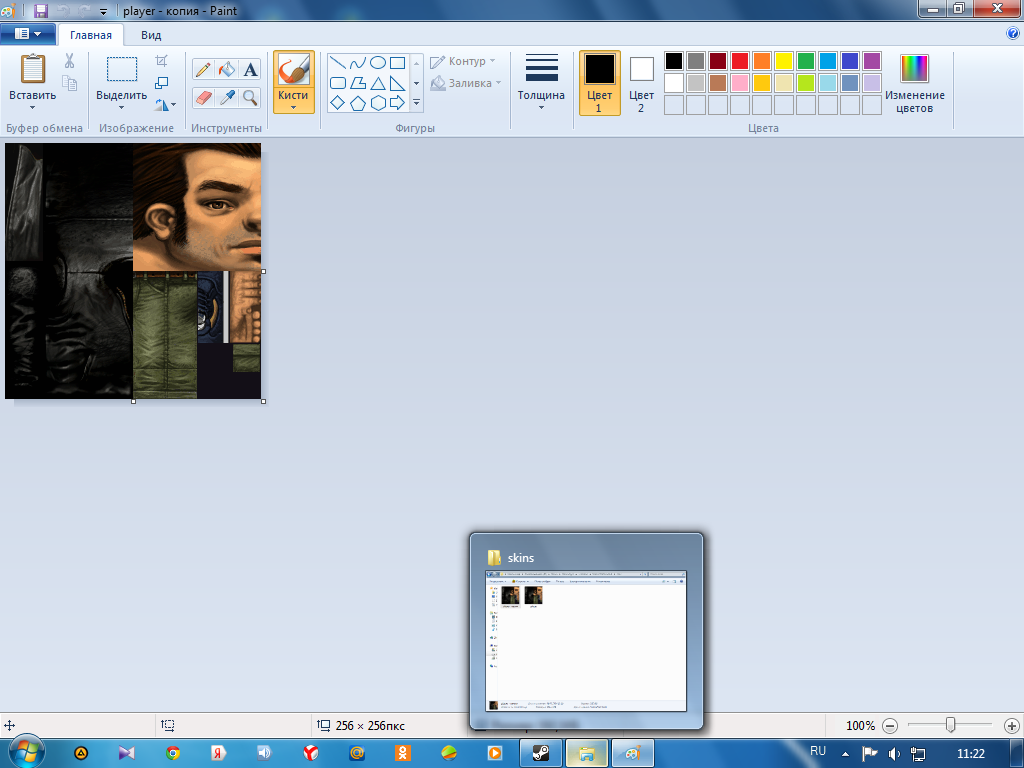Open the Quick Access Toolbar customize arrow

click(103, 11)
